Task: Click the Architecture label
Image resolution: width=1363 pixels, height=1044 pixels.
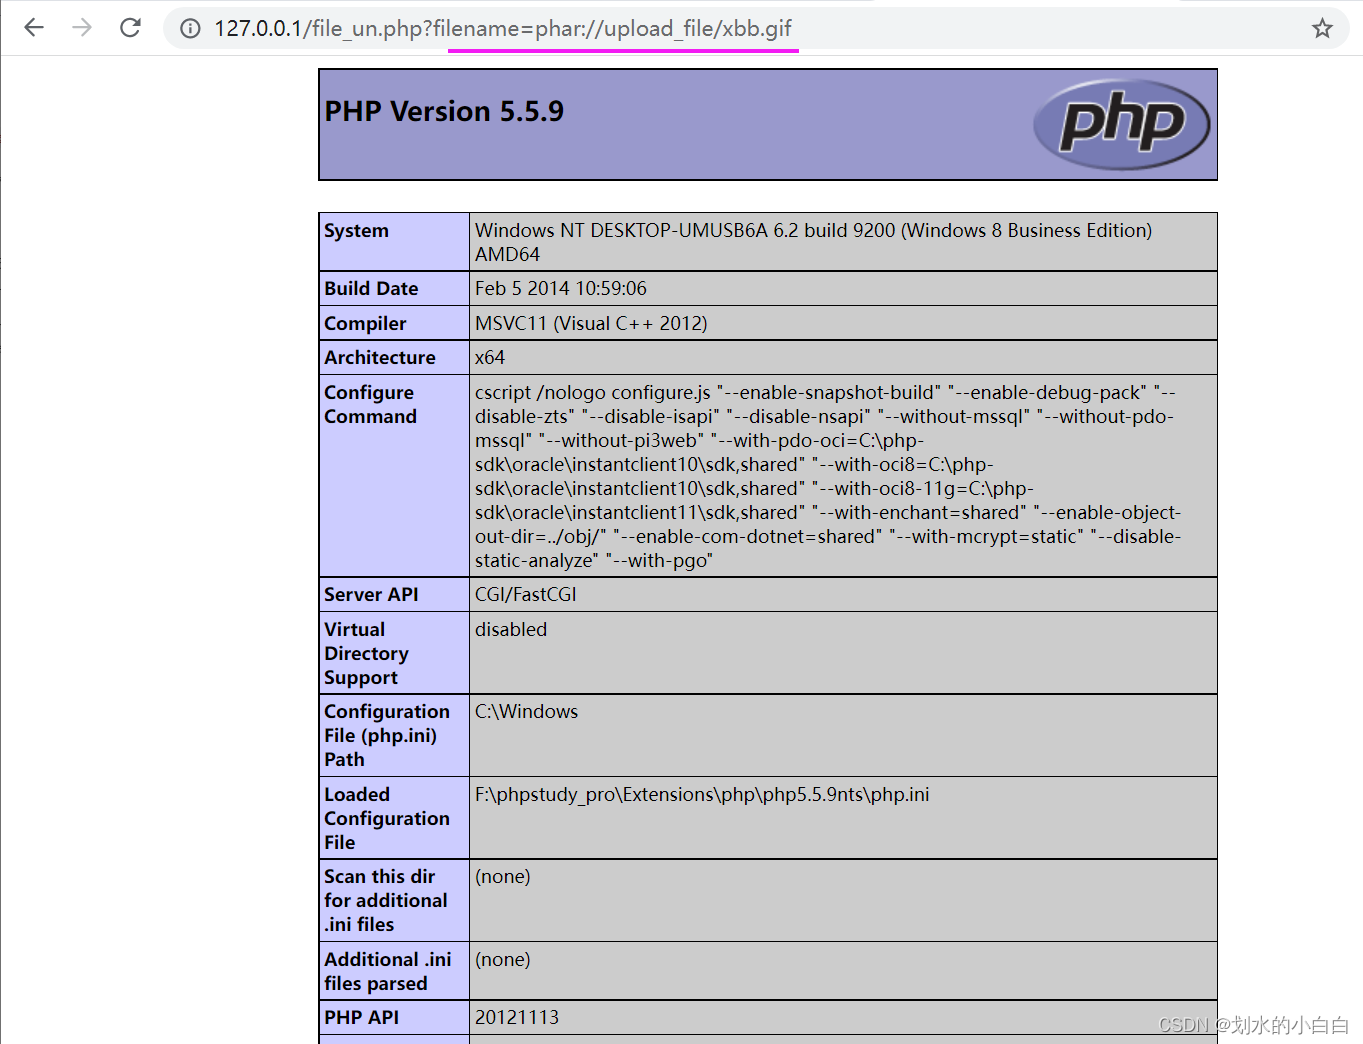Action: (x=380, y=358)
